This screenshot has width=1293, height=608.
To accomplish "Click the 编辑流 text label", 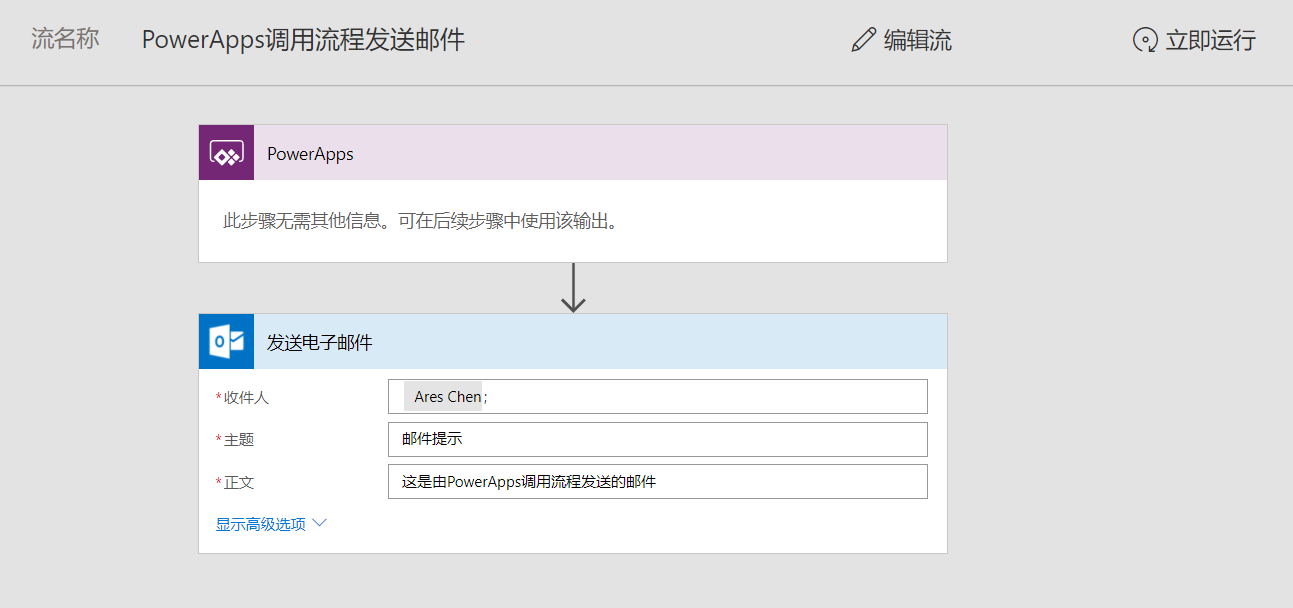I will pyautogui.click(x=917, y=40).
